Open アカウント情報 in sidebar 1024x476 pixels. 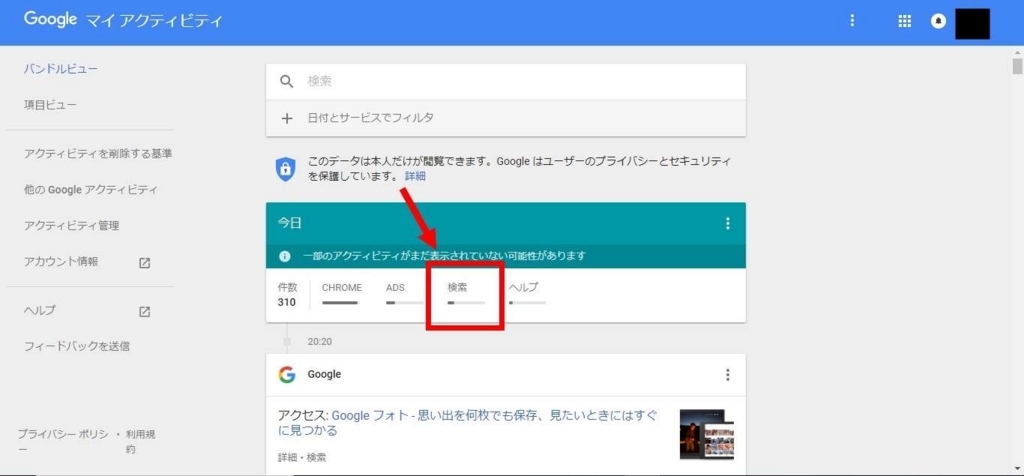[61, 261]
